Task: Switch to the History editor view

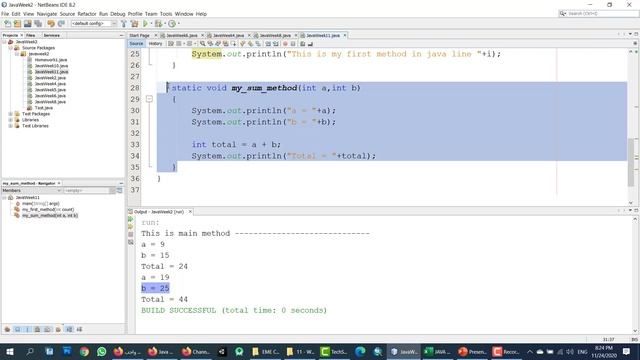Action: [x=156, y=44]
